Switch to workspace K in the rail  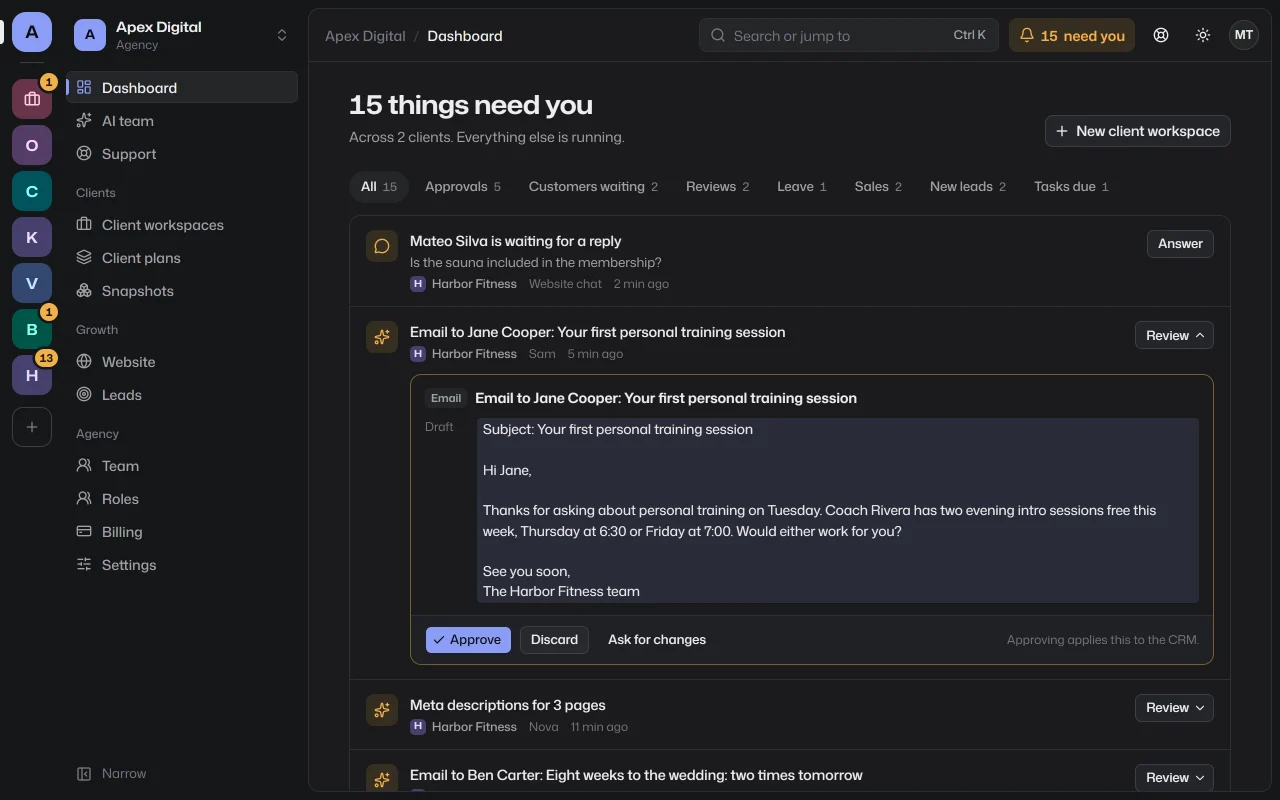point(32,237)
